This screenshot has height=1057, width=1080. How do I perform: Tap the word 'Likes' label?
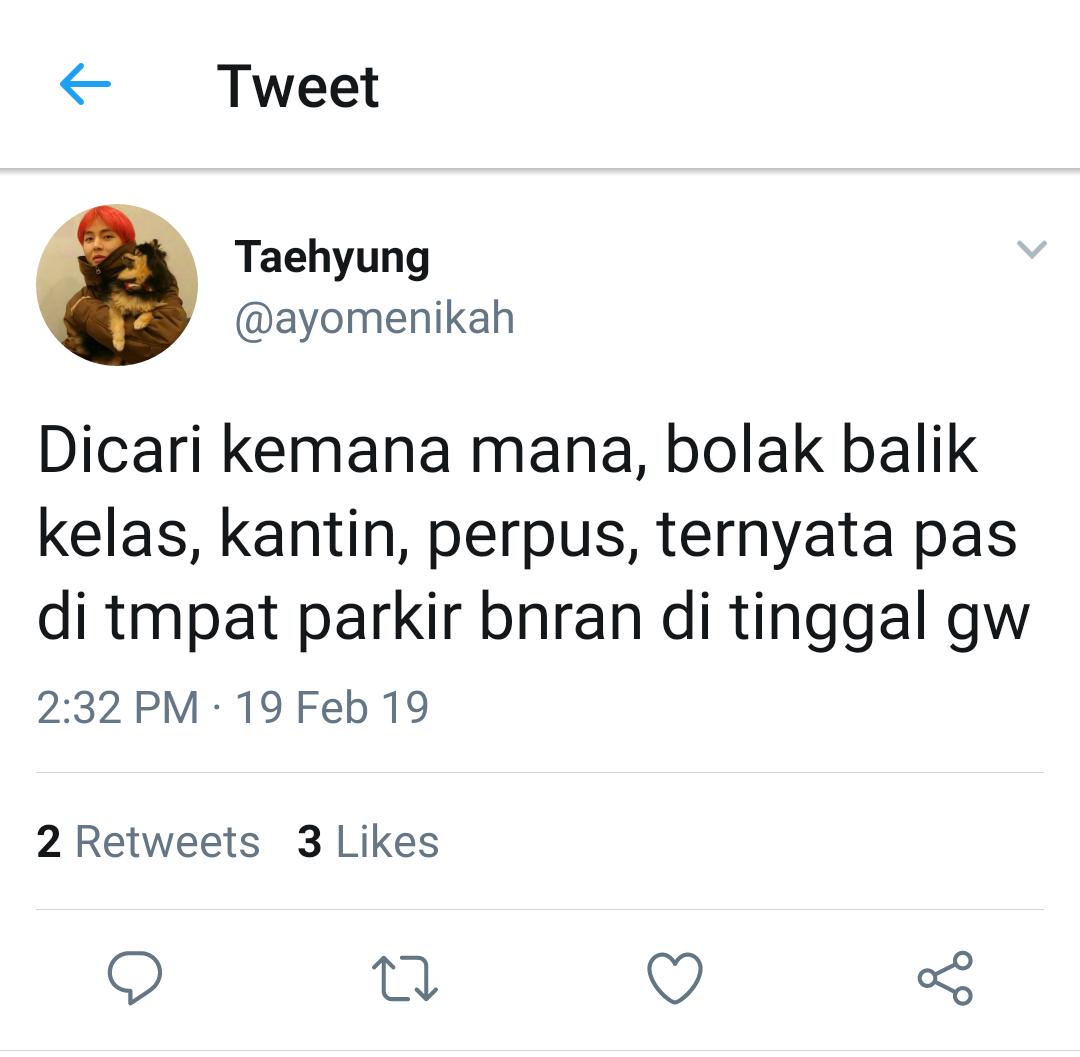[x=387, y=841]
